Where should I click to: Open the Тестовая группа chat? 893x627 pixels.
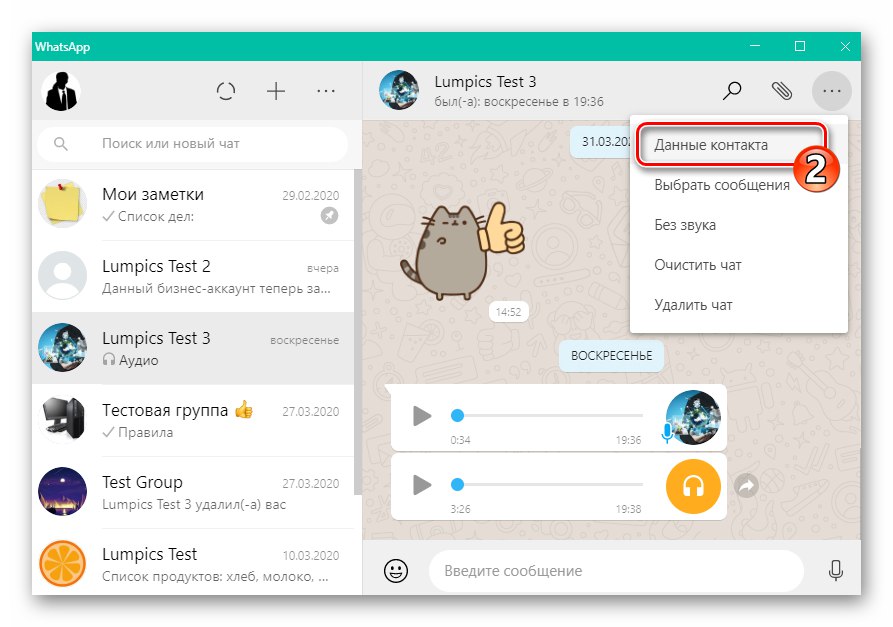[x=193, y=420]
